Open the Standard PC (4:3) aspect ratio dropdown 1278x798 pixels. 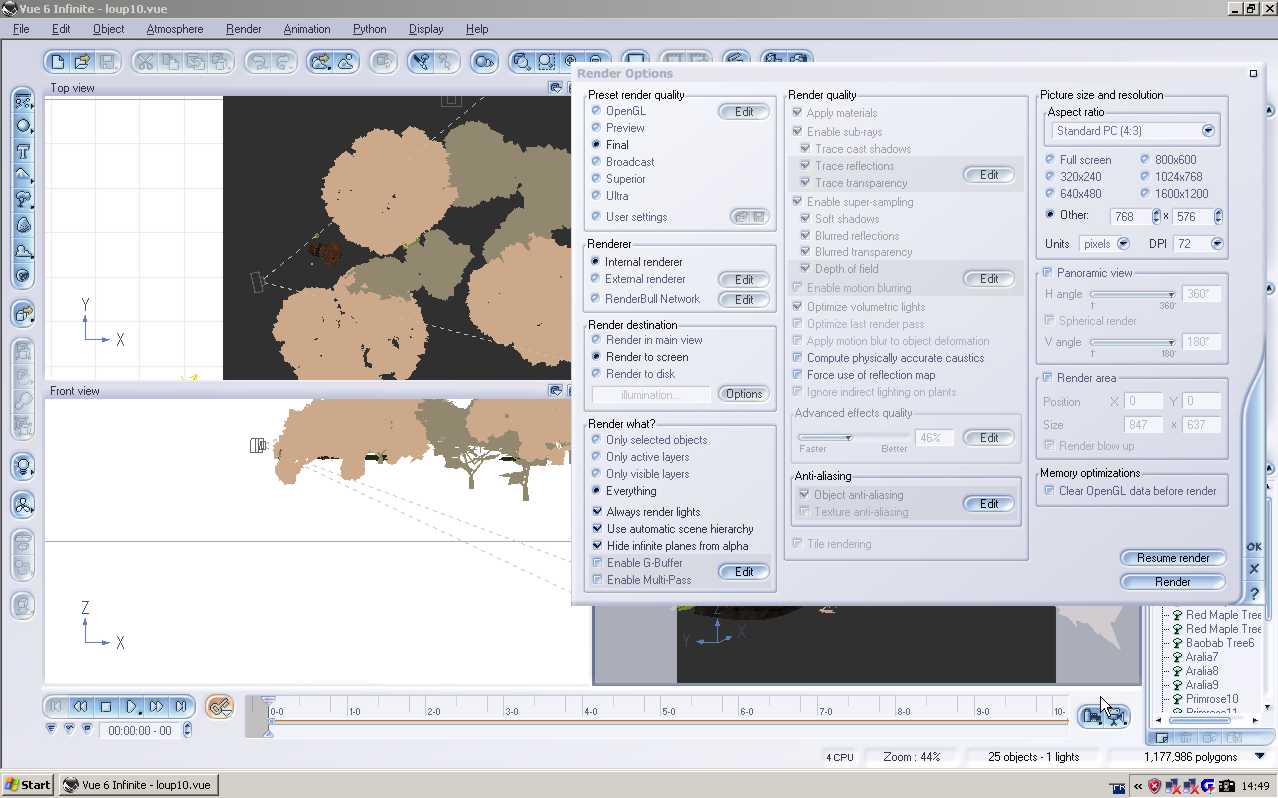[x=1208, y=131]
